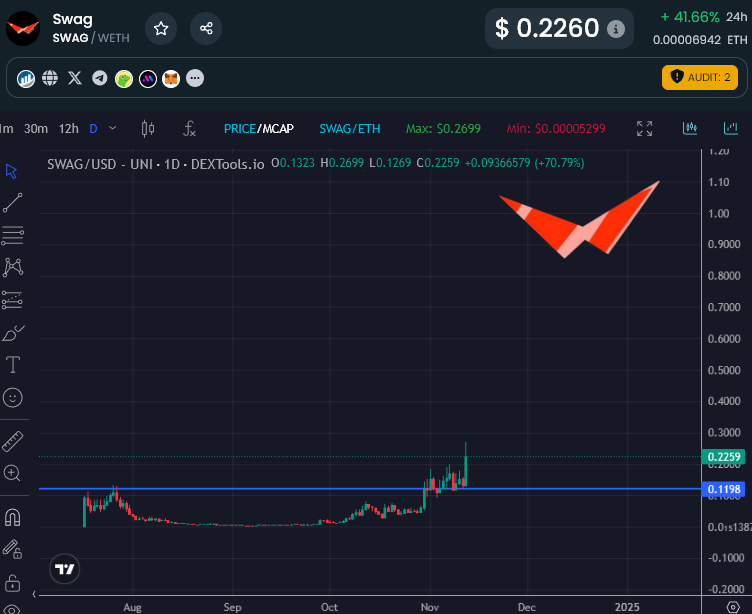Viewport: 752px width, 614px height.
Task: Expand the timeframe dropdown chevron
Action: point(113,128)
